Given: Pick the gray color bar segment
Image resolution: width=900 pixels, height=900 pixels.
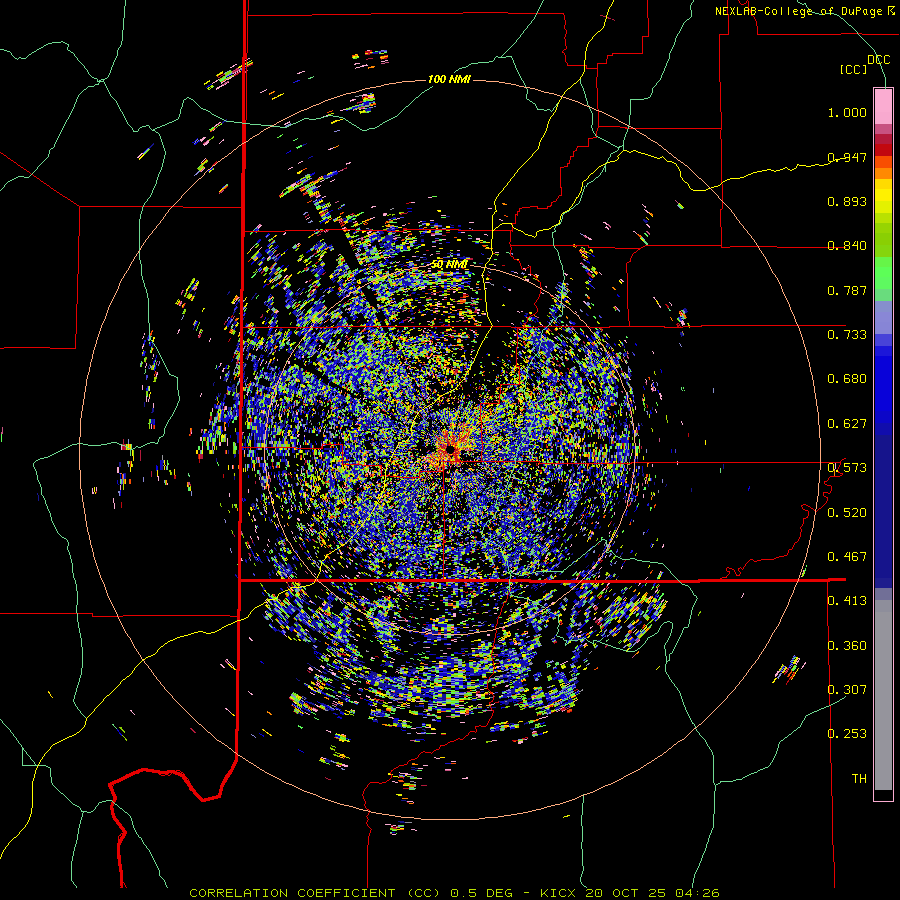Looking at the screenshot, I should (x=883, y=695).
